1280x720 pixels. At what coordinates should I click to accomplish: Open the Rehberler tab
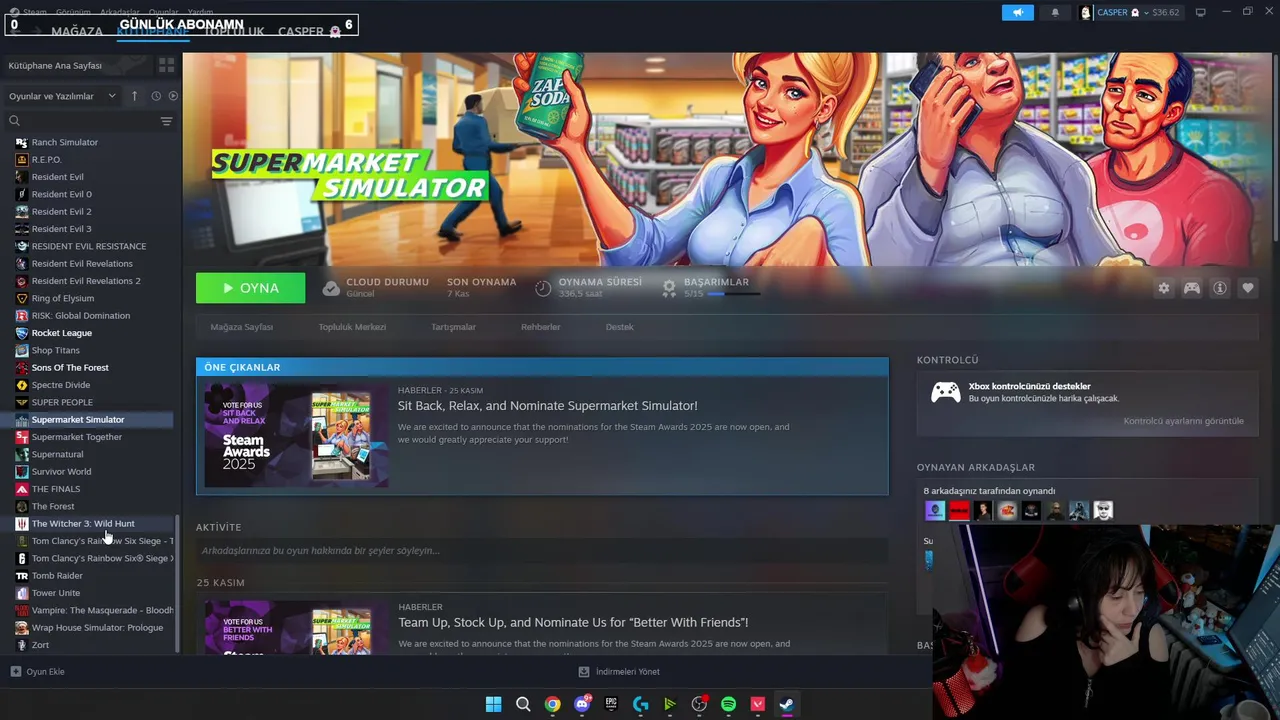click(x=540, y=327)
